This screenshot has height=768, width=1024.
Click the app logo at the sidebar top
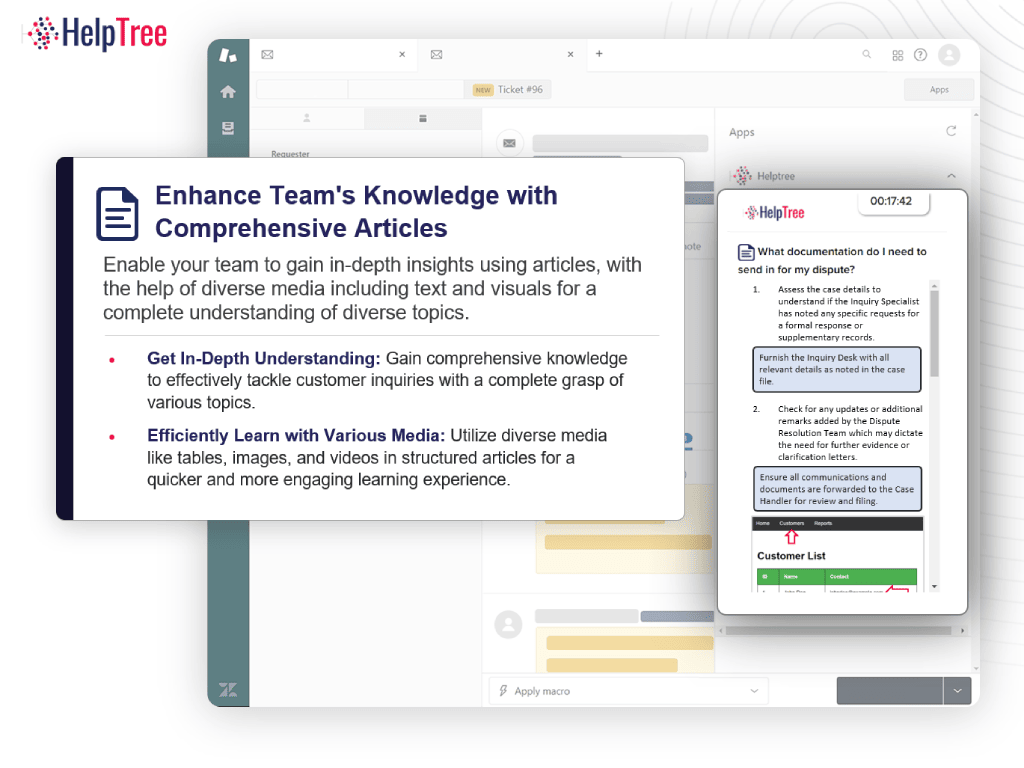click(x=228, y=57)
